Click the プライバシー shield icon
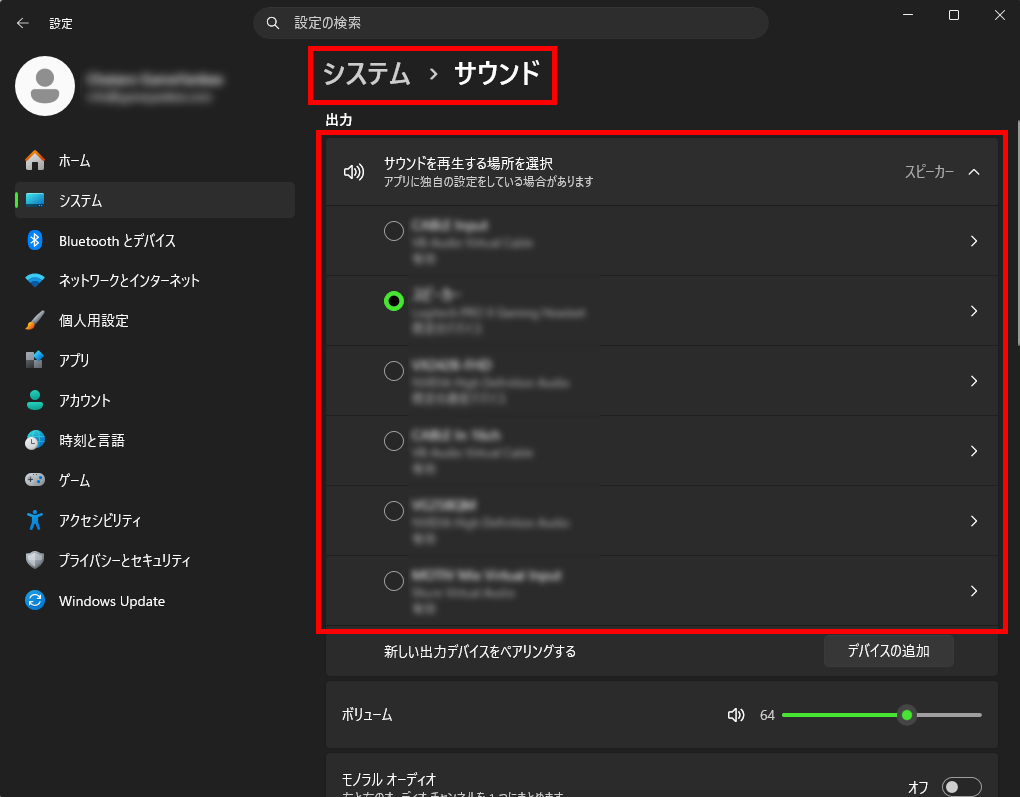Screen dimensions: 1020x797 tap(34, 560)
